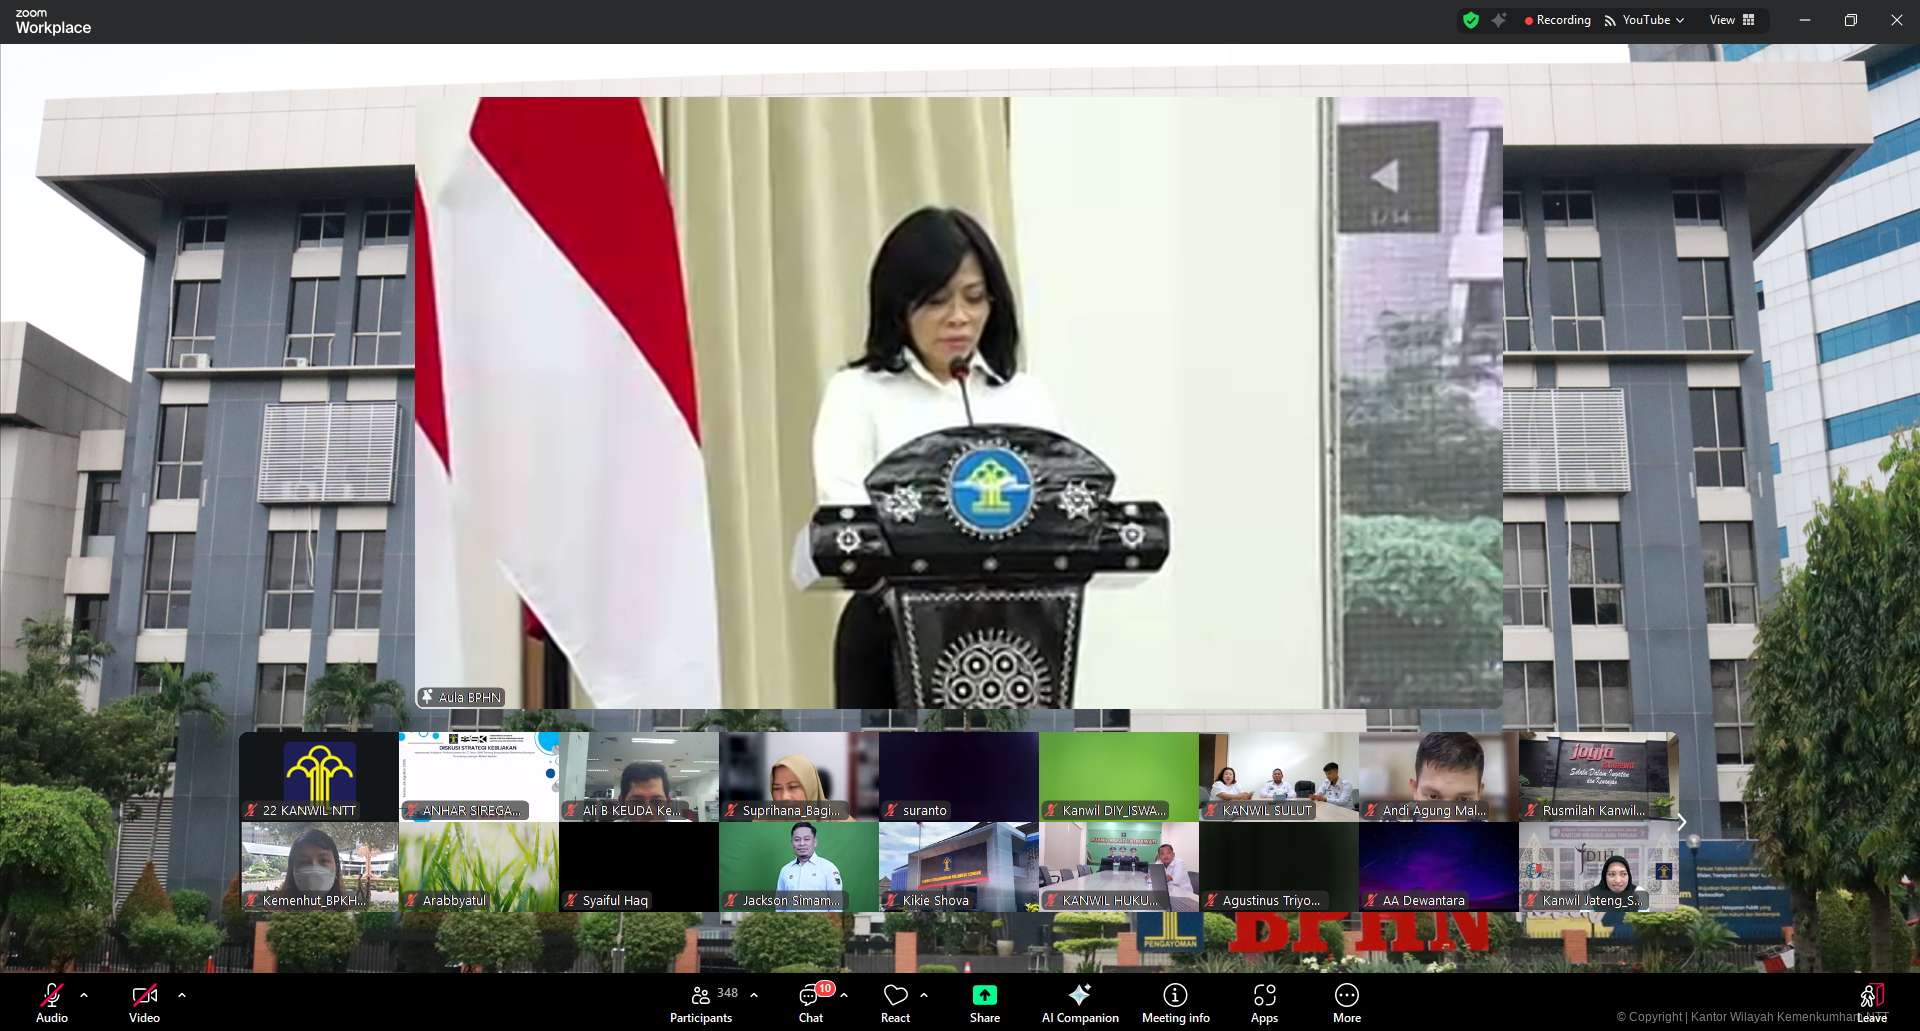The width and height of the screenshot is (1920, 1031).
Task: Start sharing screen with Share
Action: (x=984, y=1003)
